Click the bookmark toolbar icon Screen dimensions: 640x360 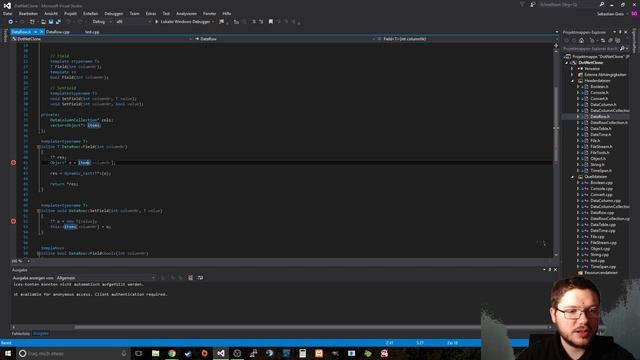pos(271,22)
